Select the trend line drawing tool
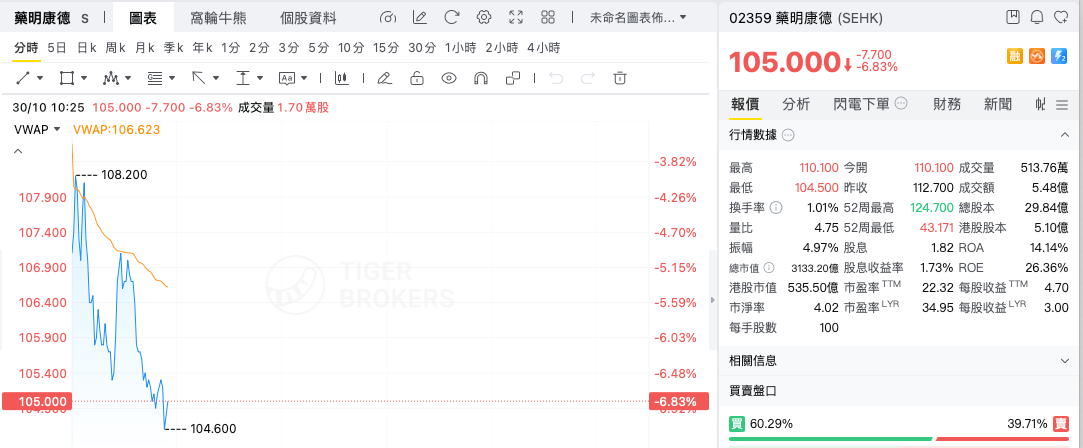1083x448 pixels. [23, 78]
